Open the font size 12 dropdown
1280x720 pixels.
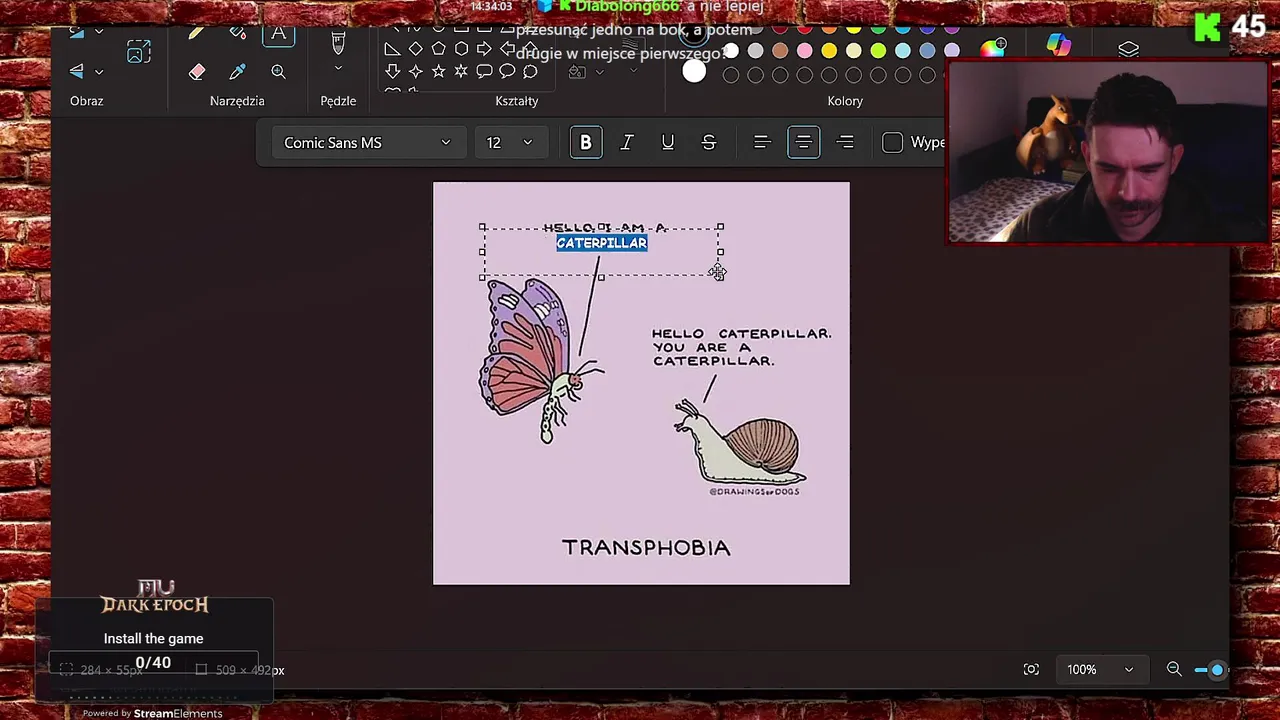point(510,143)
